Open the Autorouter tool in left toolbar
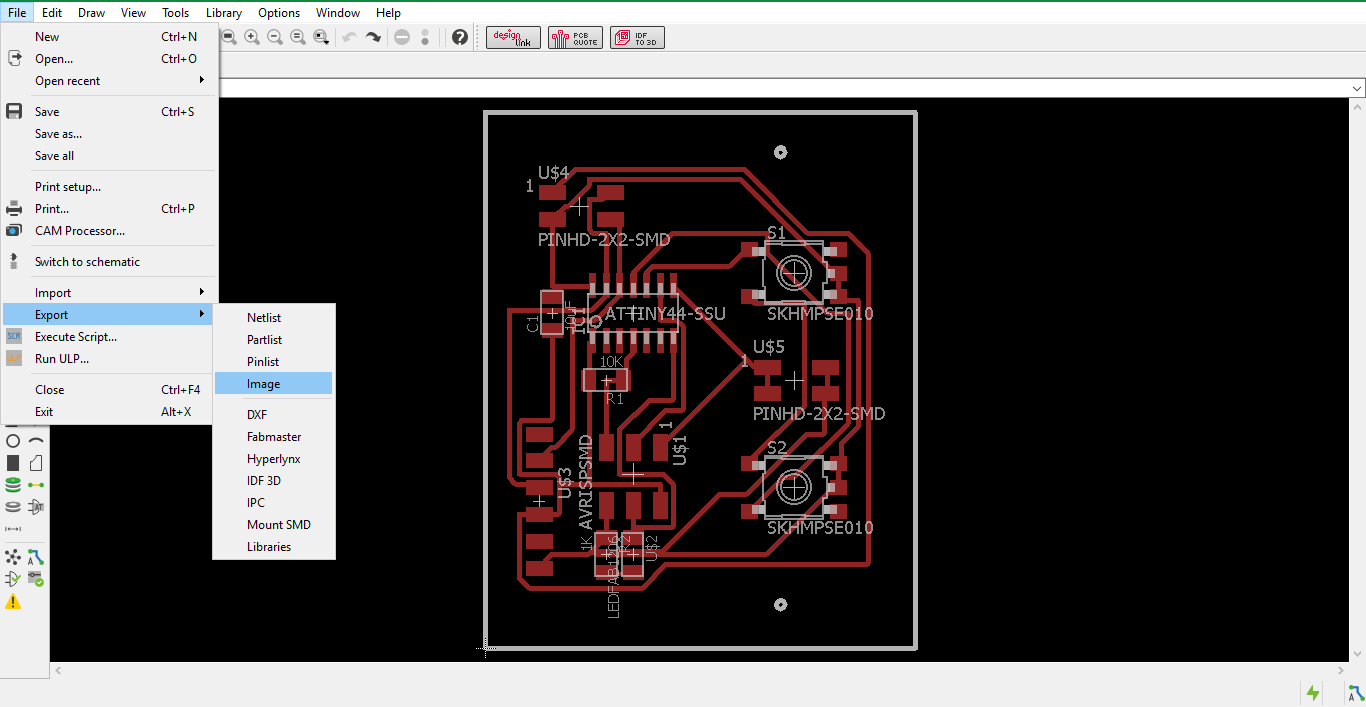The width and height of the screenshot is (1366, 707). click(36, 557)
